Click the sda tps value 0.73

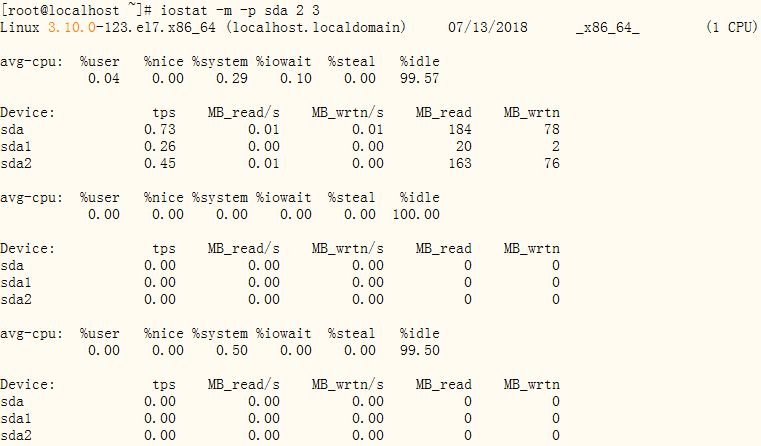click(160, 130)
